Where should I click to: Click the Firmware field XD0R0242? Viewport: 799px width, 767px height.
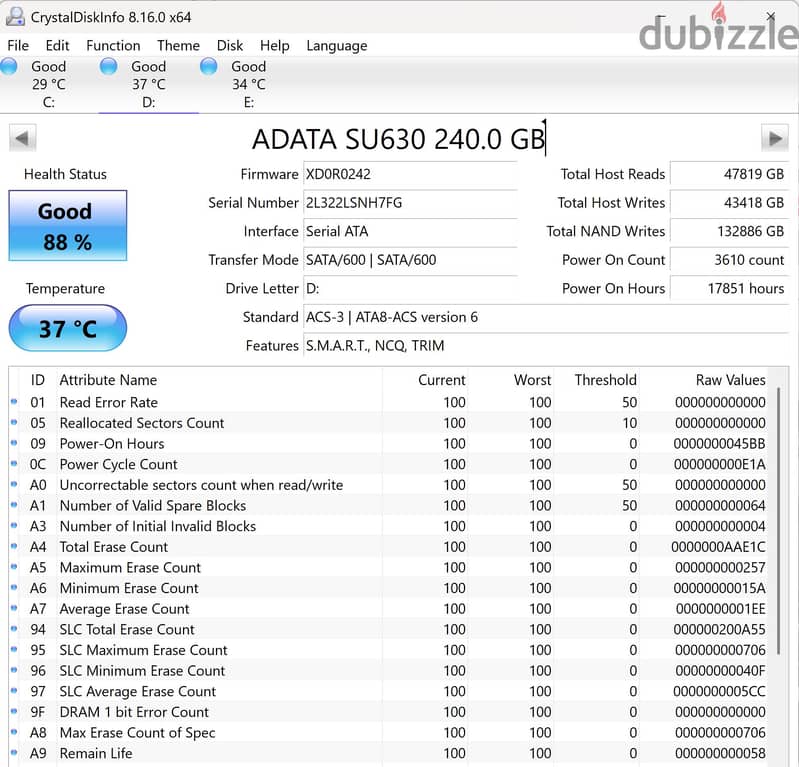pyautogui.click(x=410, y=174)
